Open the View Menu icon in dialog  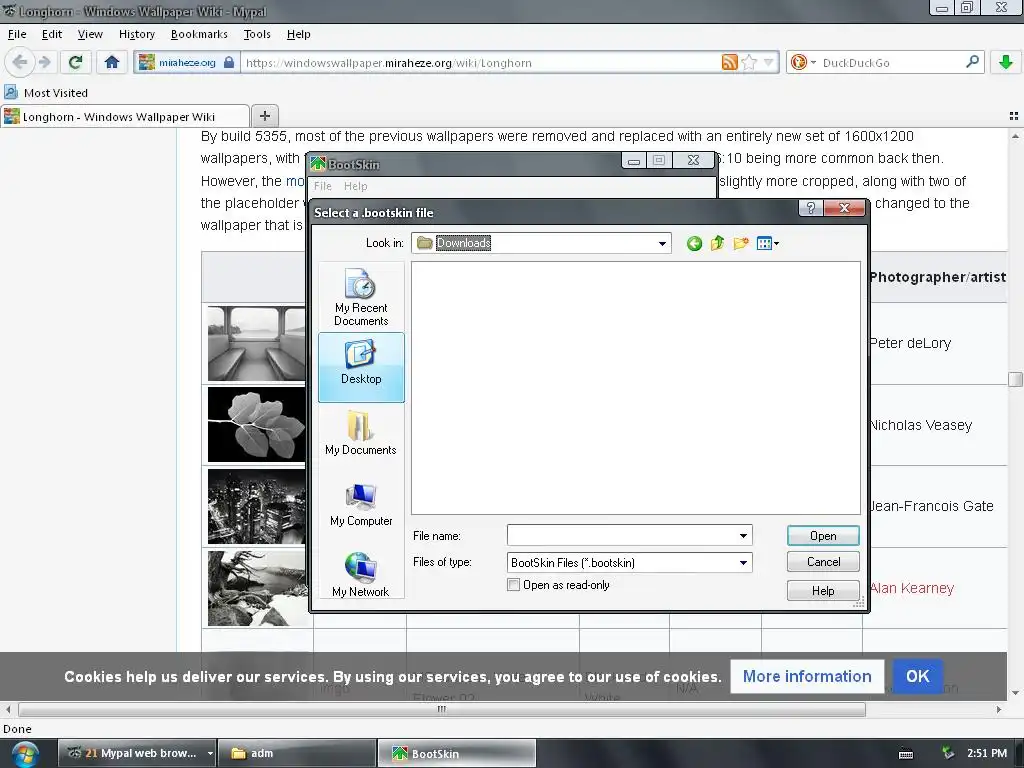(x=767, y=244)
